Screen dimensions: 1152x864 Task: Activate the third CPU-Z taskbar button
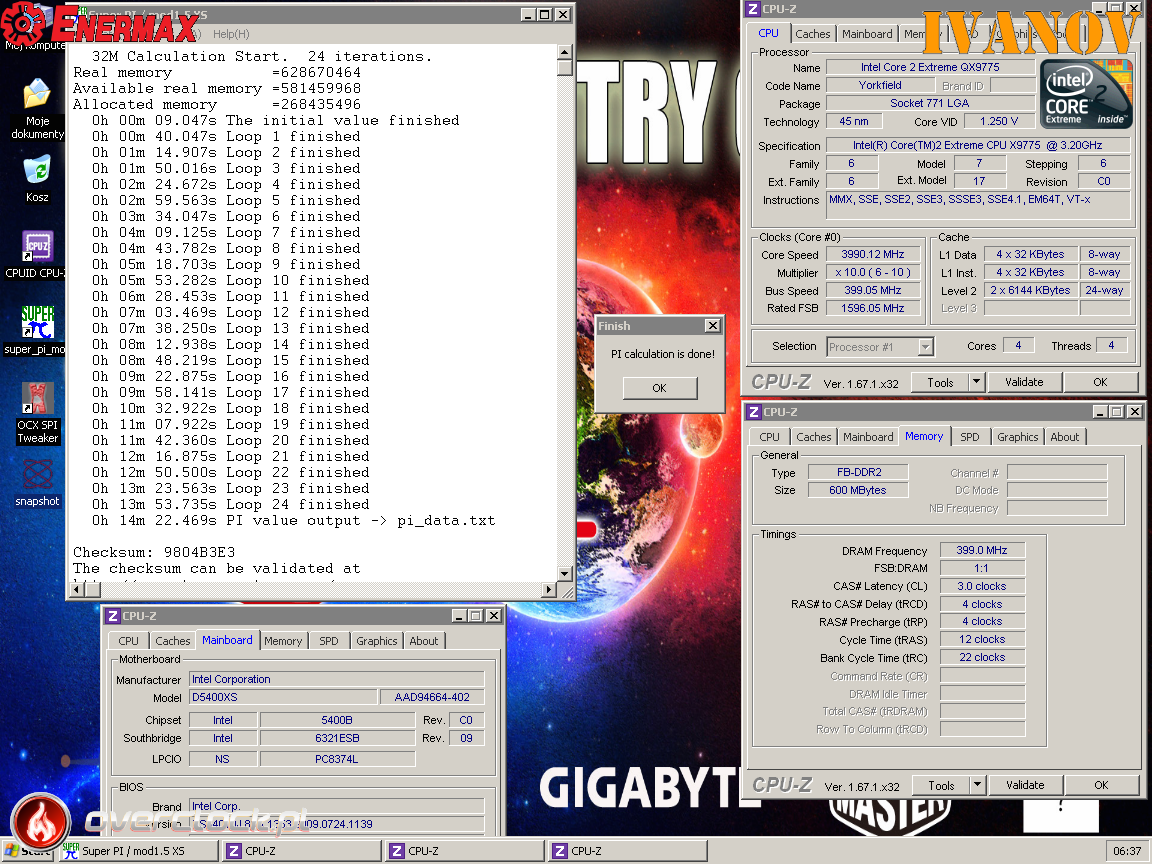click(x=628, y=851)
